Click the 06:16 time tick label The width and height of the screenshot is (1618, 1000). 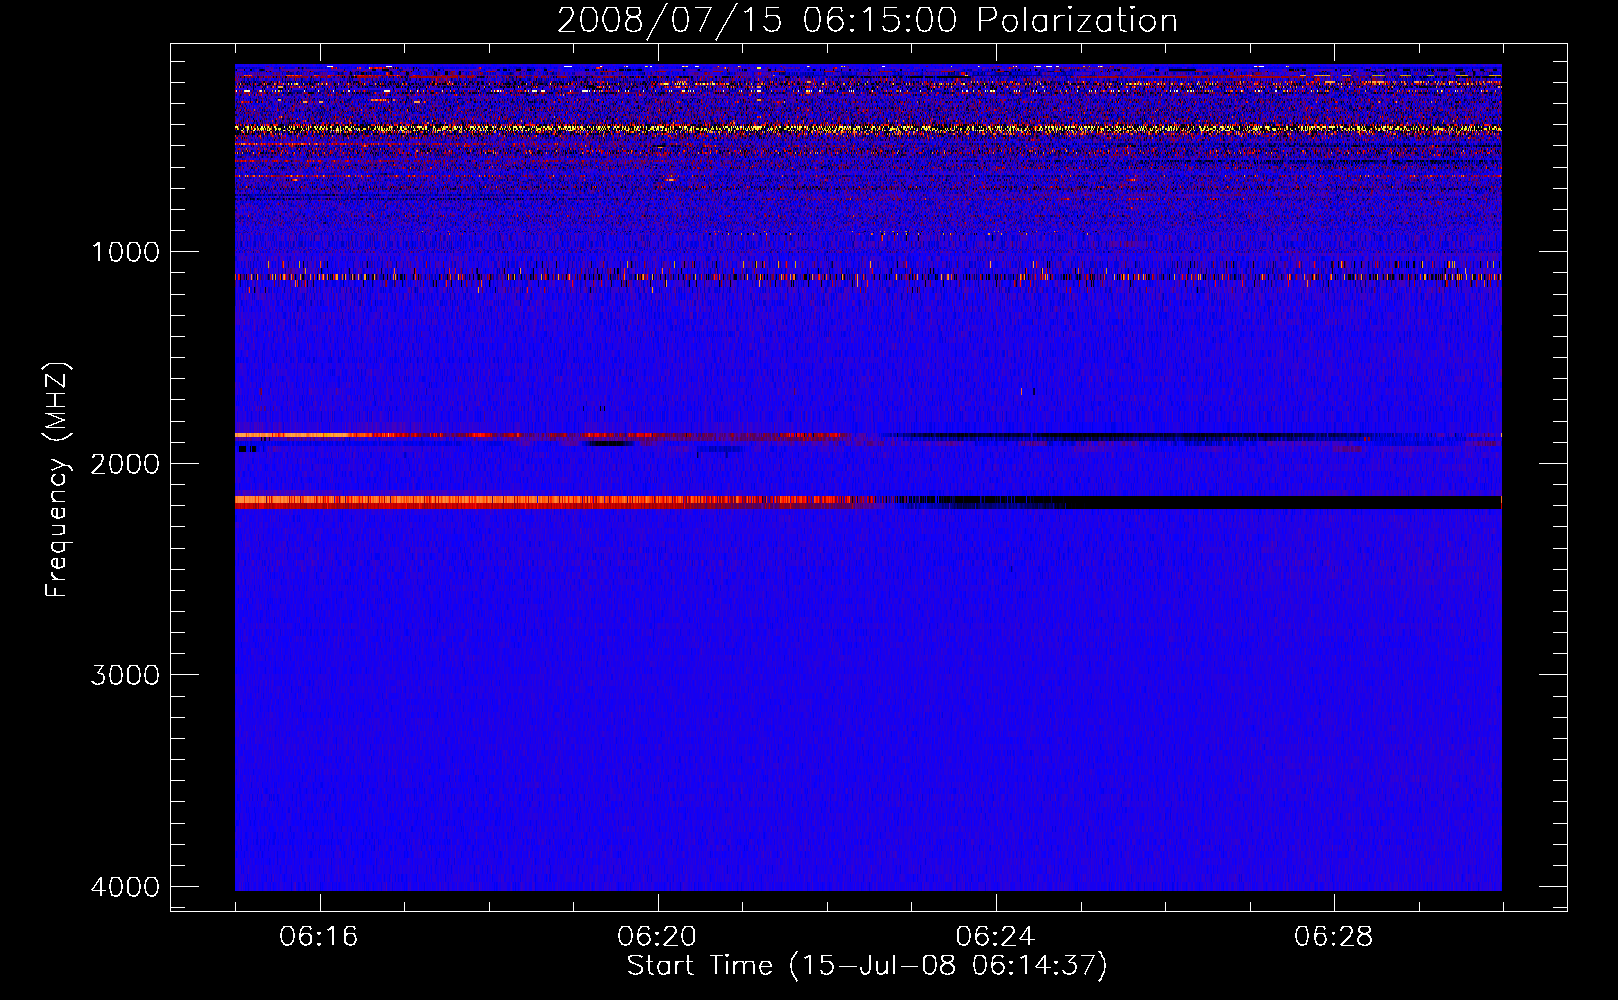[319, 937]
